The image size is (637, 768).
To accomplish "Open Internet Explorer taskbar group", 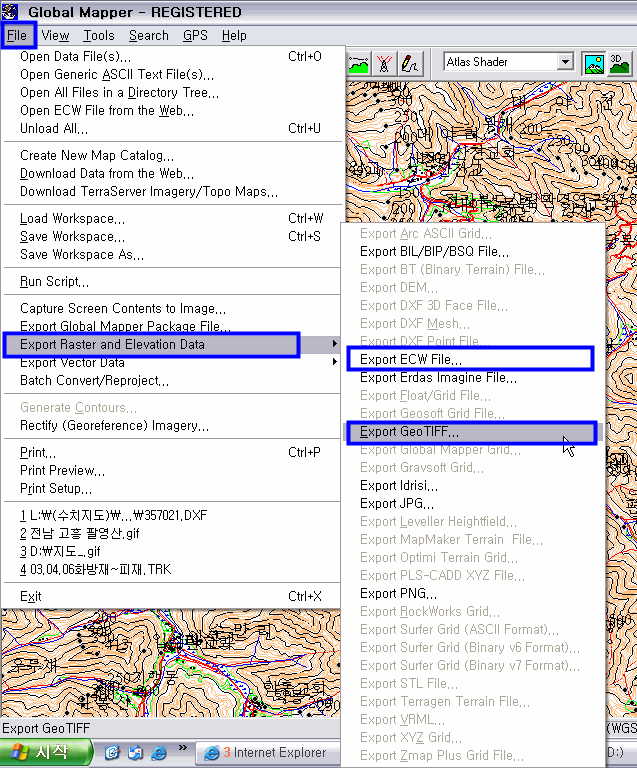I will click(x=268, y=753).
